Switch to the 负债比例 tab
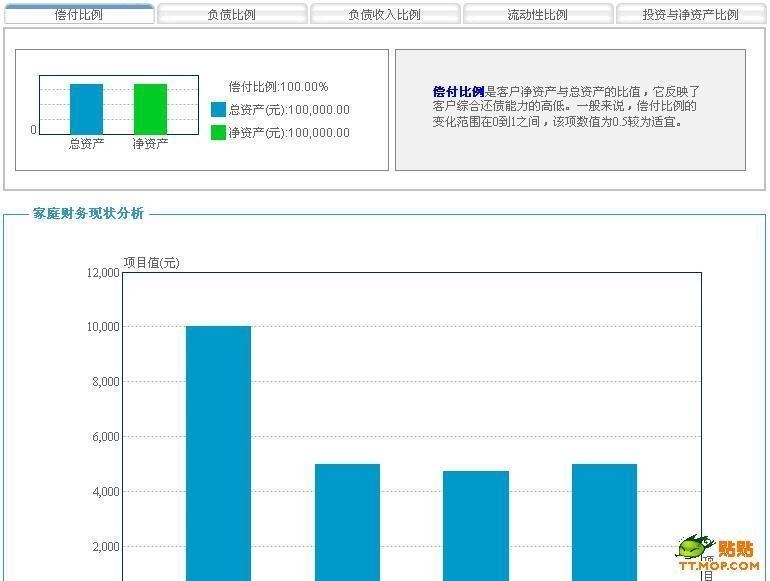Viewport: 770px width, 581px height. (232, 14)
